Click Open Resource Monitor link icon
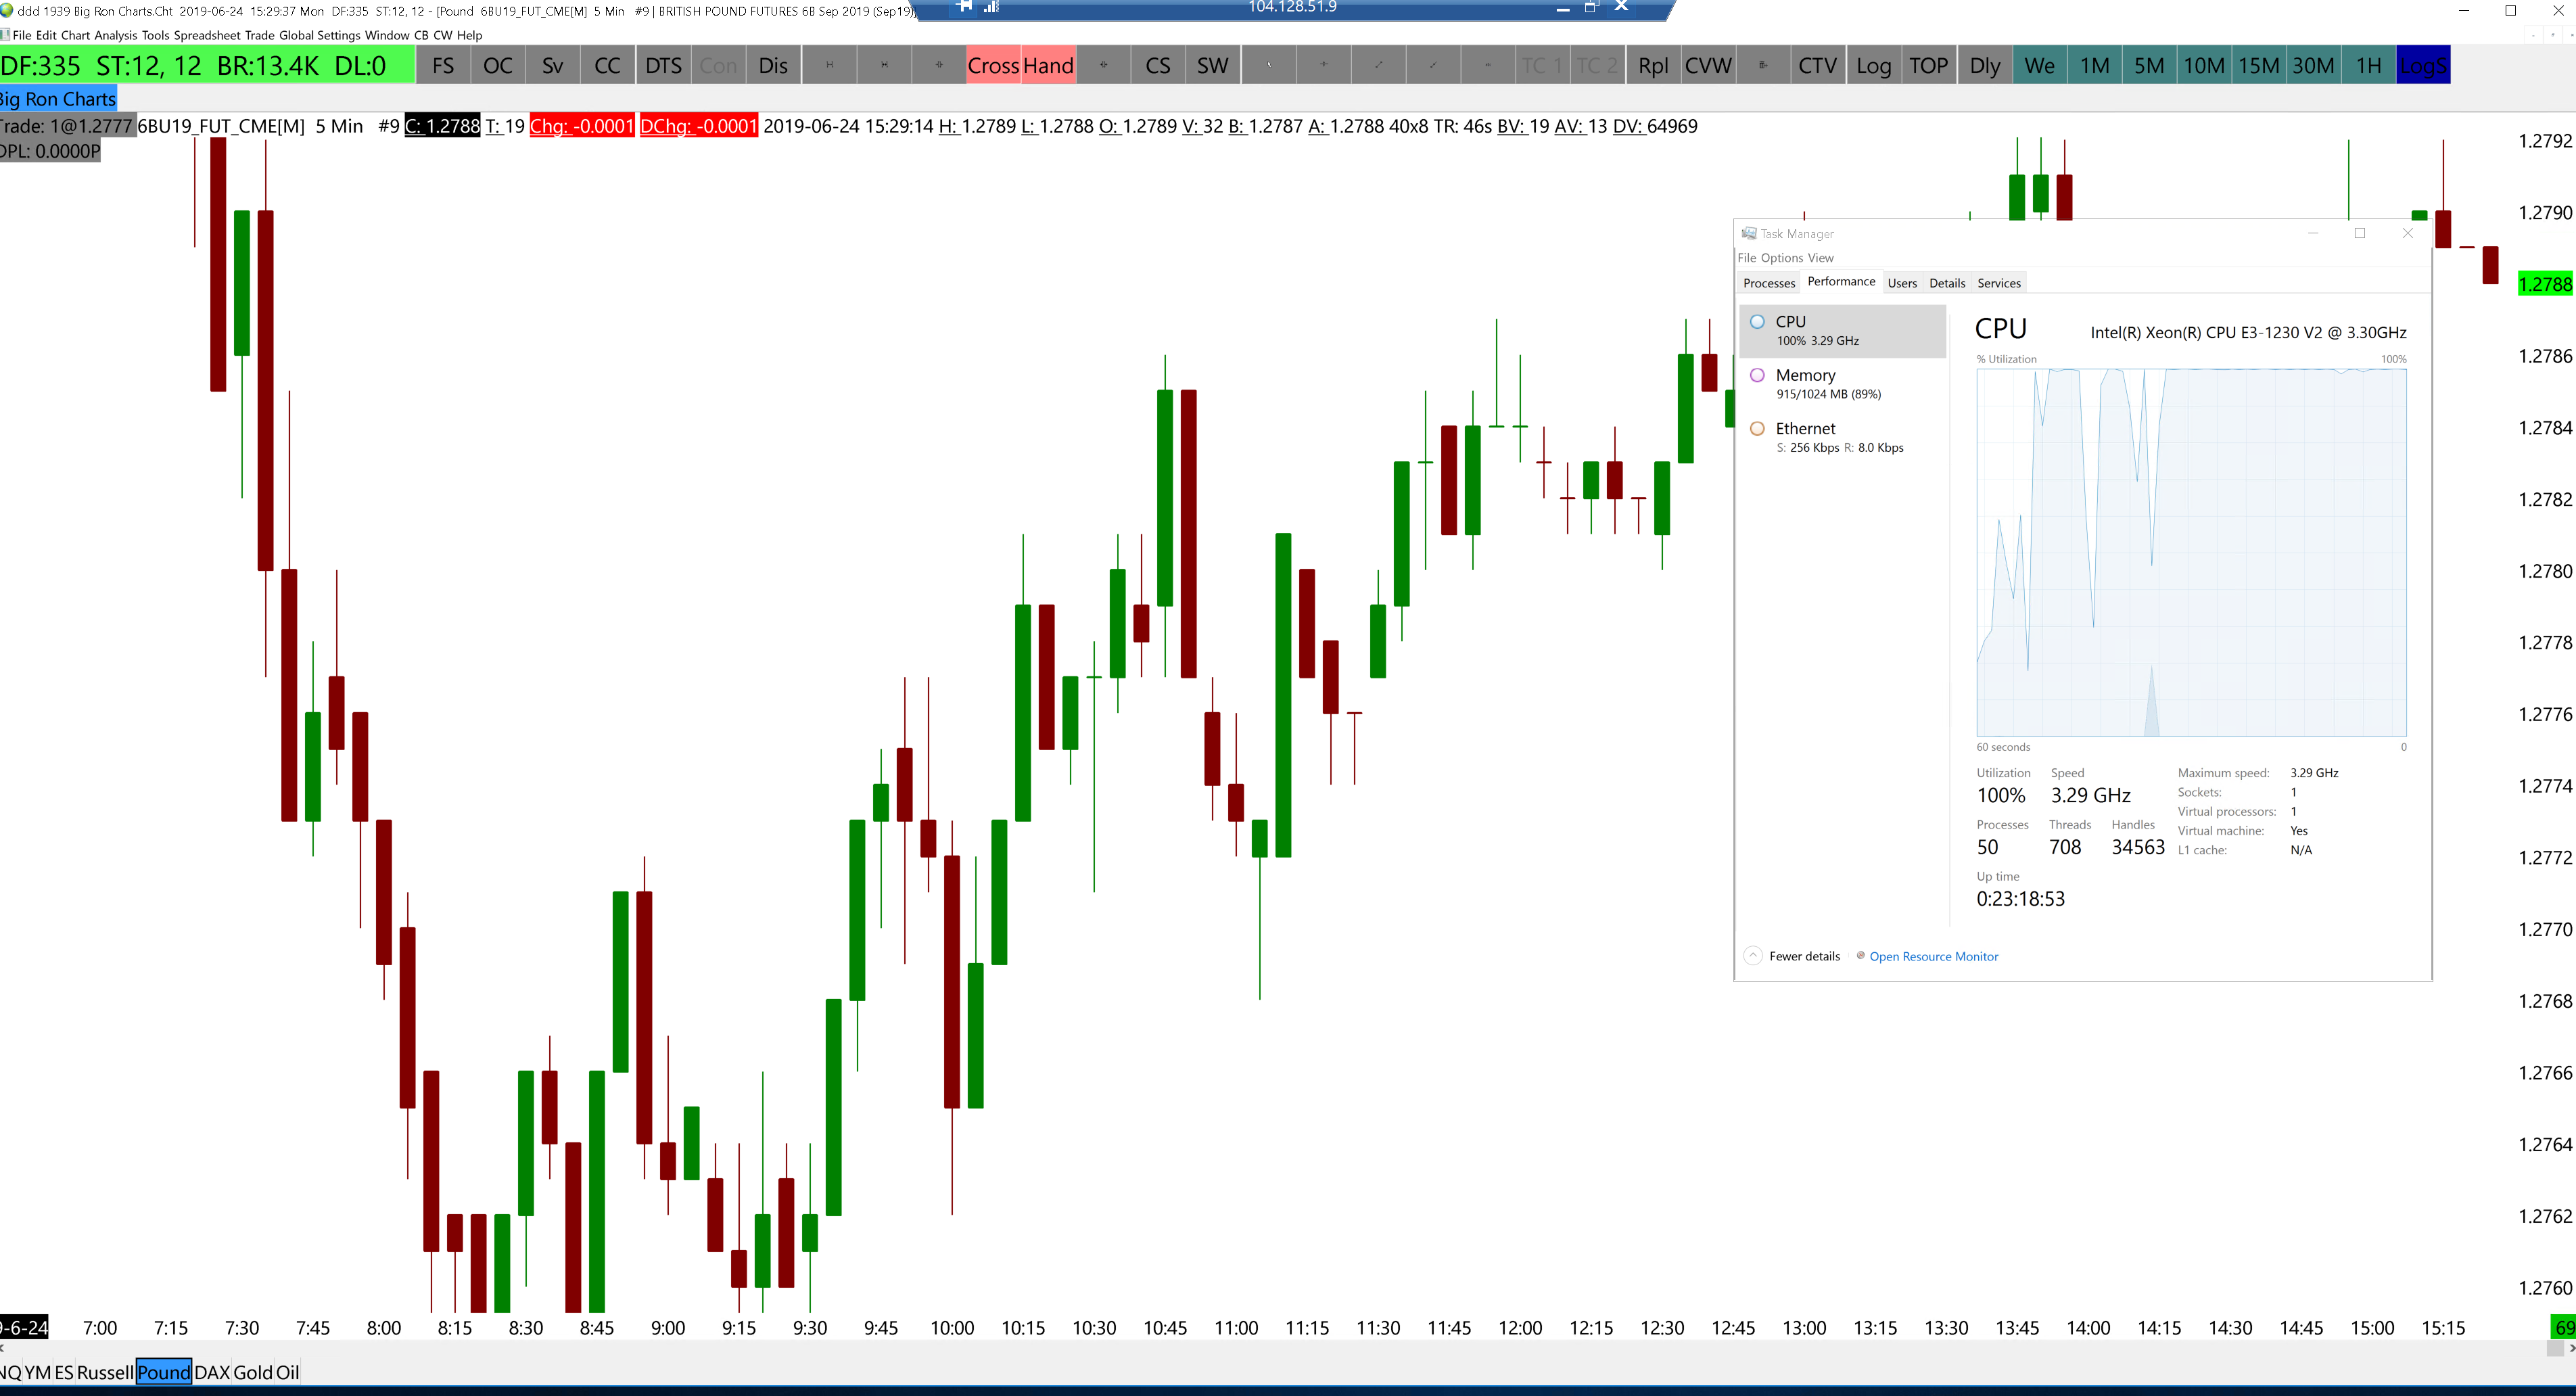The image size is (2576, 1396). coord(1860,956)
